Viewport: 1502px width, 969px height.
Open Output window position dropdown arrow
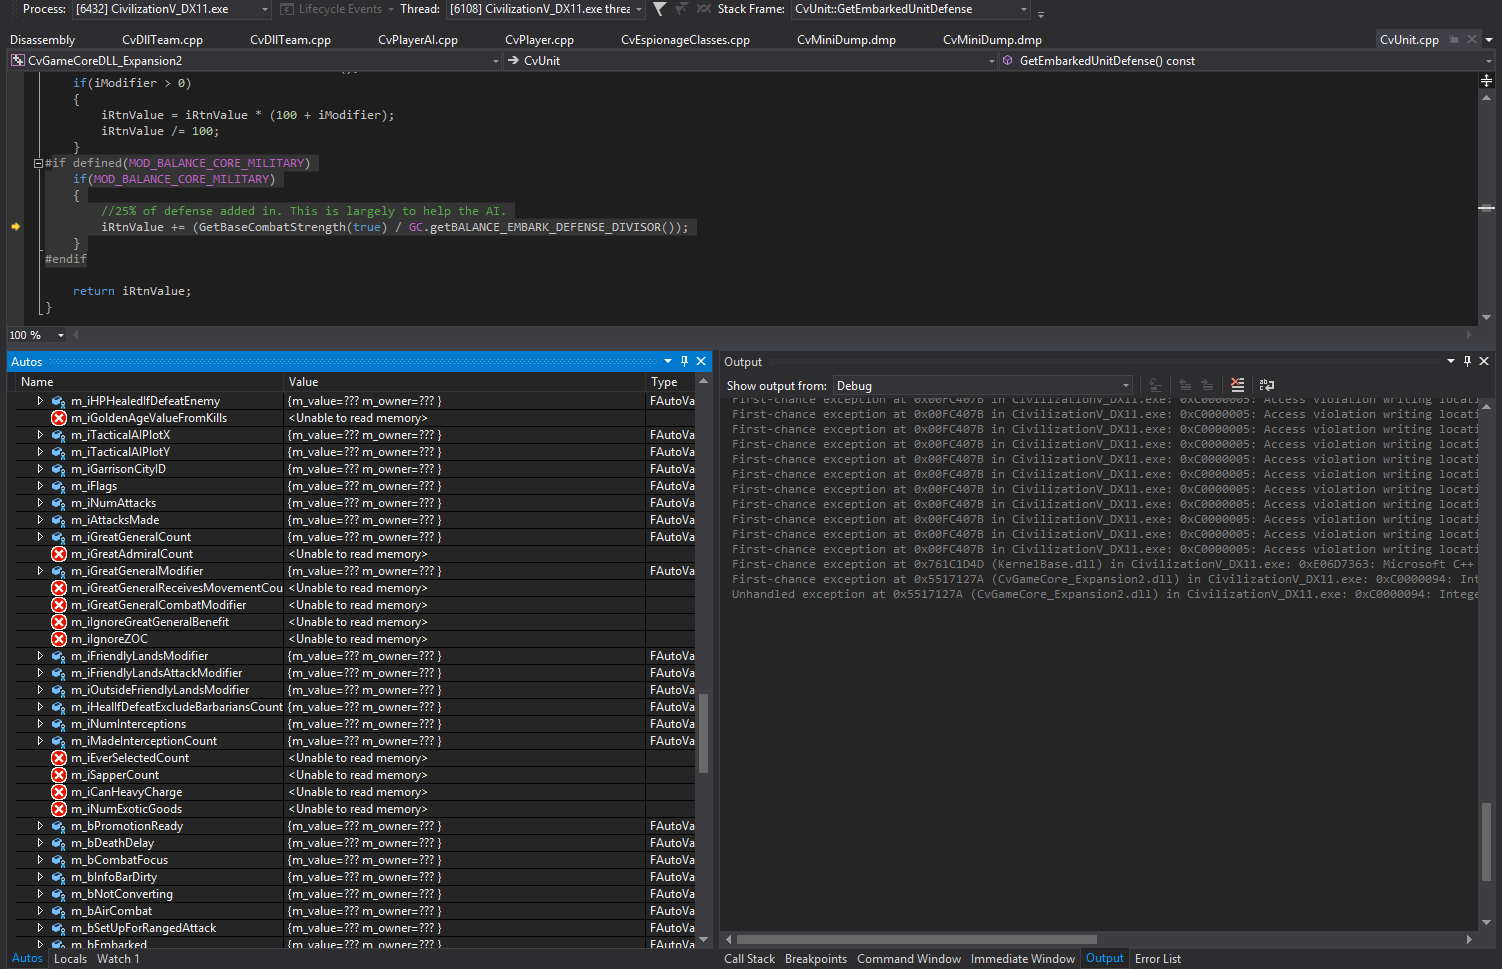point(1450,361)
